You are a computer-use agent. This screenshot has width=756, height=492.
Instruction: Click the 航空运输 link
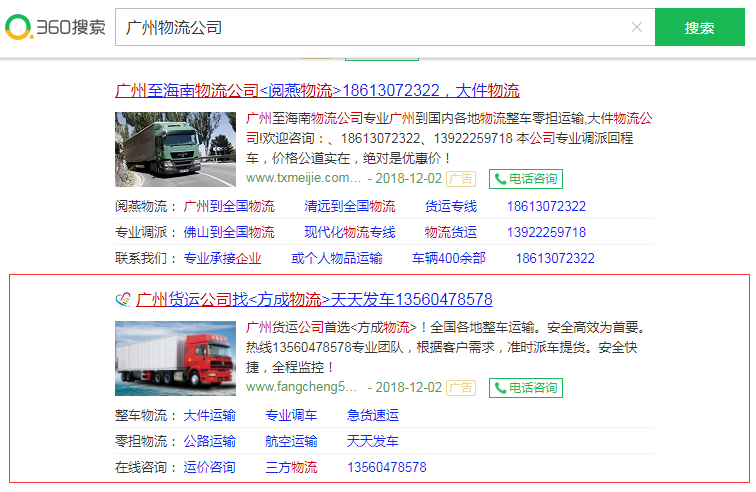(x=291, y=441)
